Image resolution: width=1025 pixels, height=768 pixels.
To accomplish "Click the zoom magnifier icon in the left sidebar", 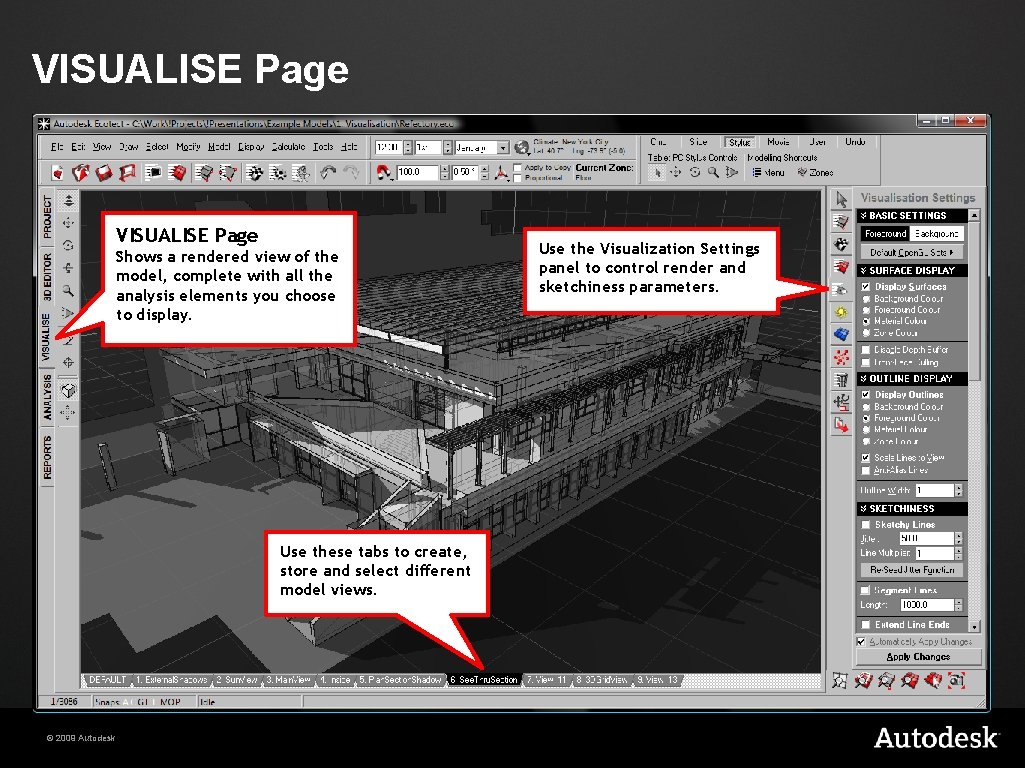I will (67, 291).
